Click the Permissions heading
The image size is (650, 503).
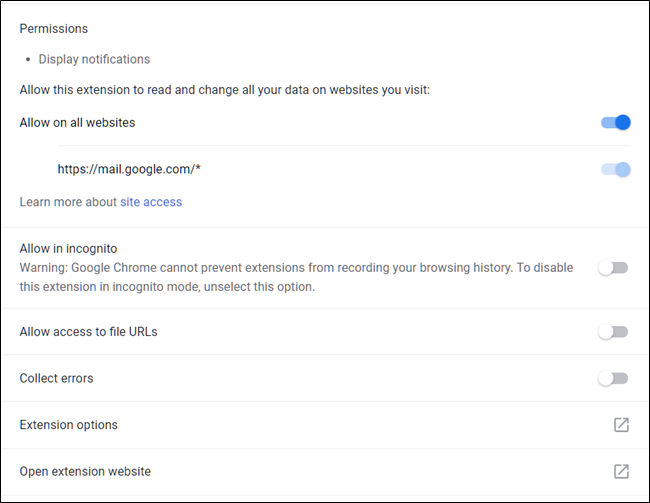point(54,28)
